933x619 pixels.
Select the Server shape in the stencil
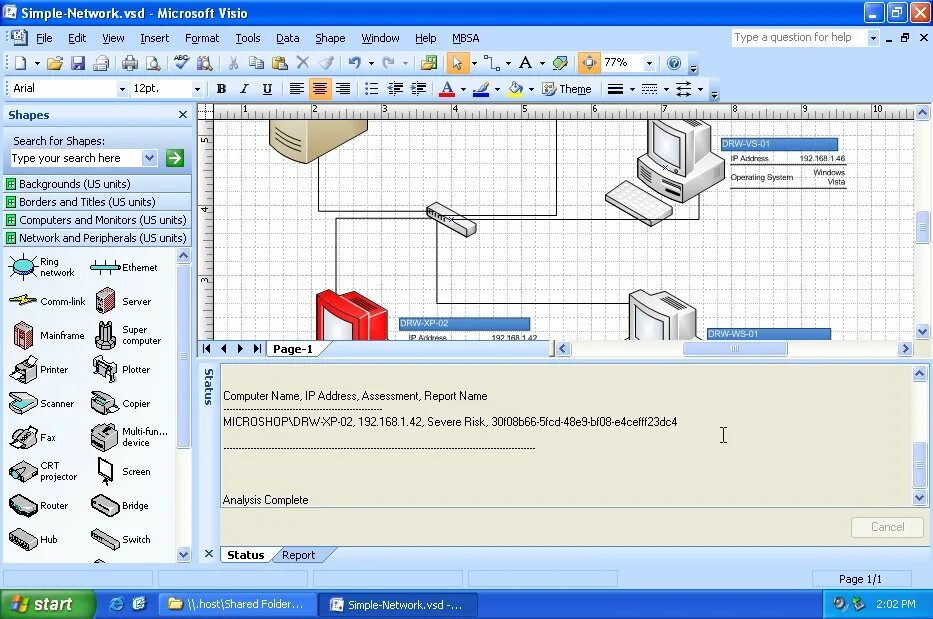pos(123,301)
